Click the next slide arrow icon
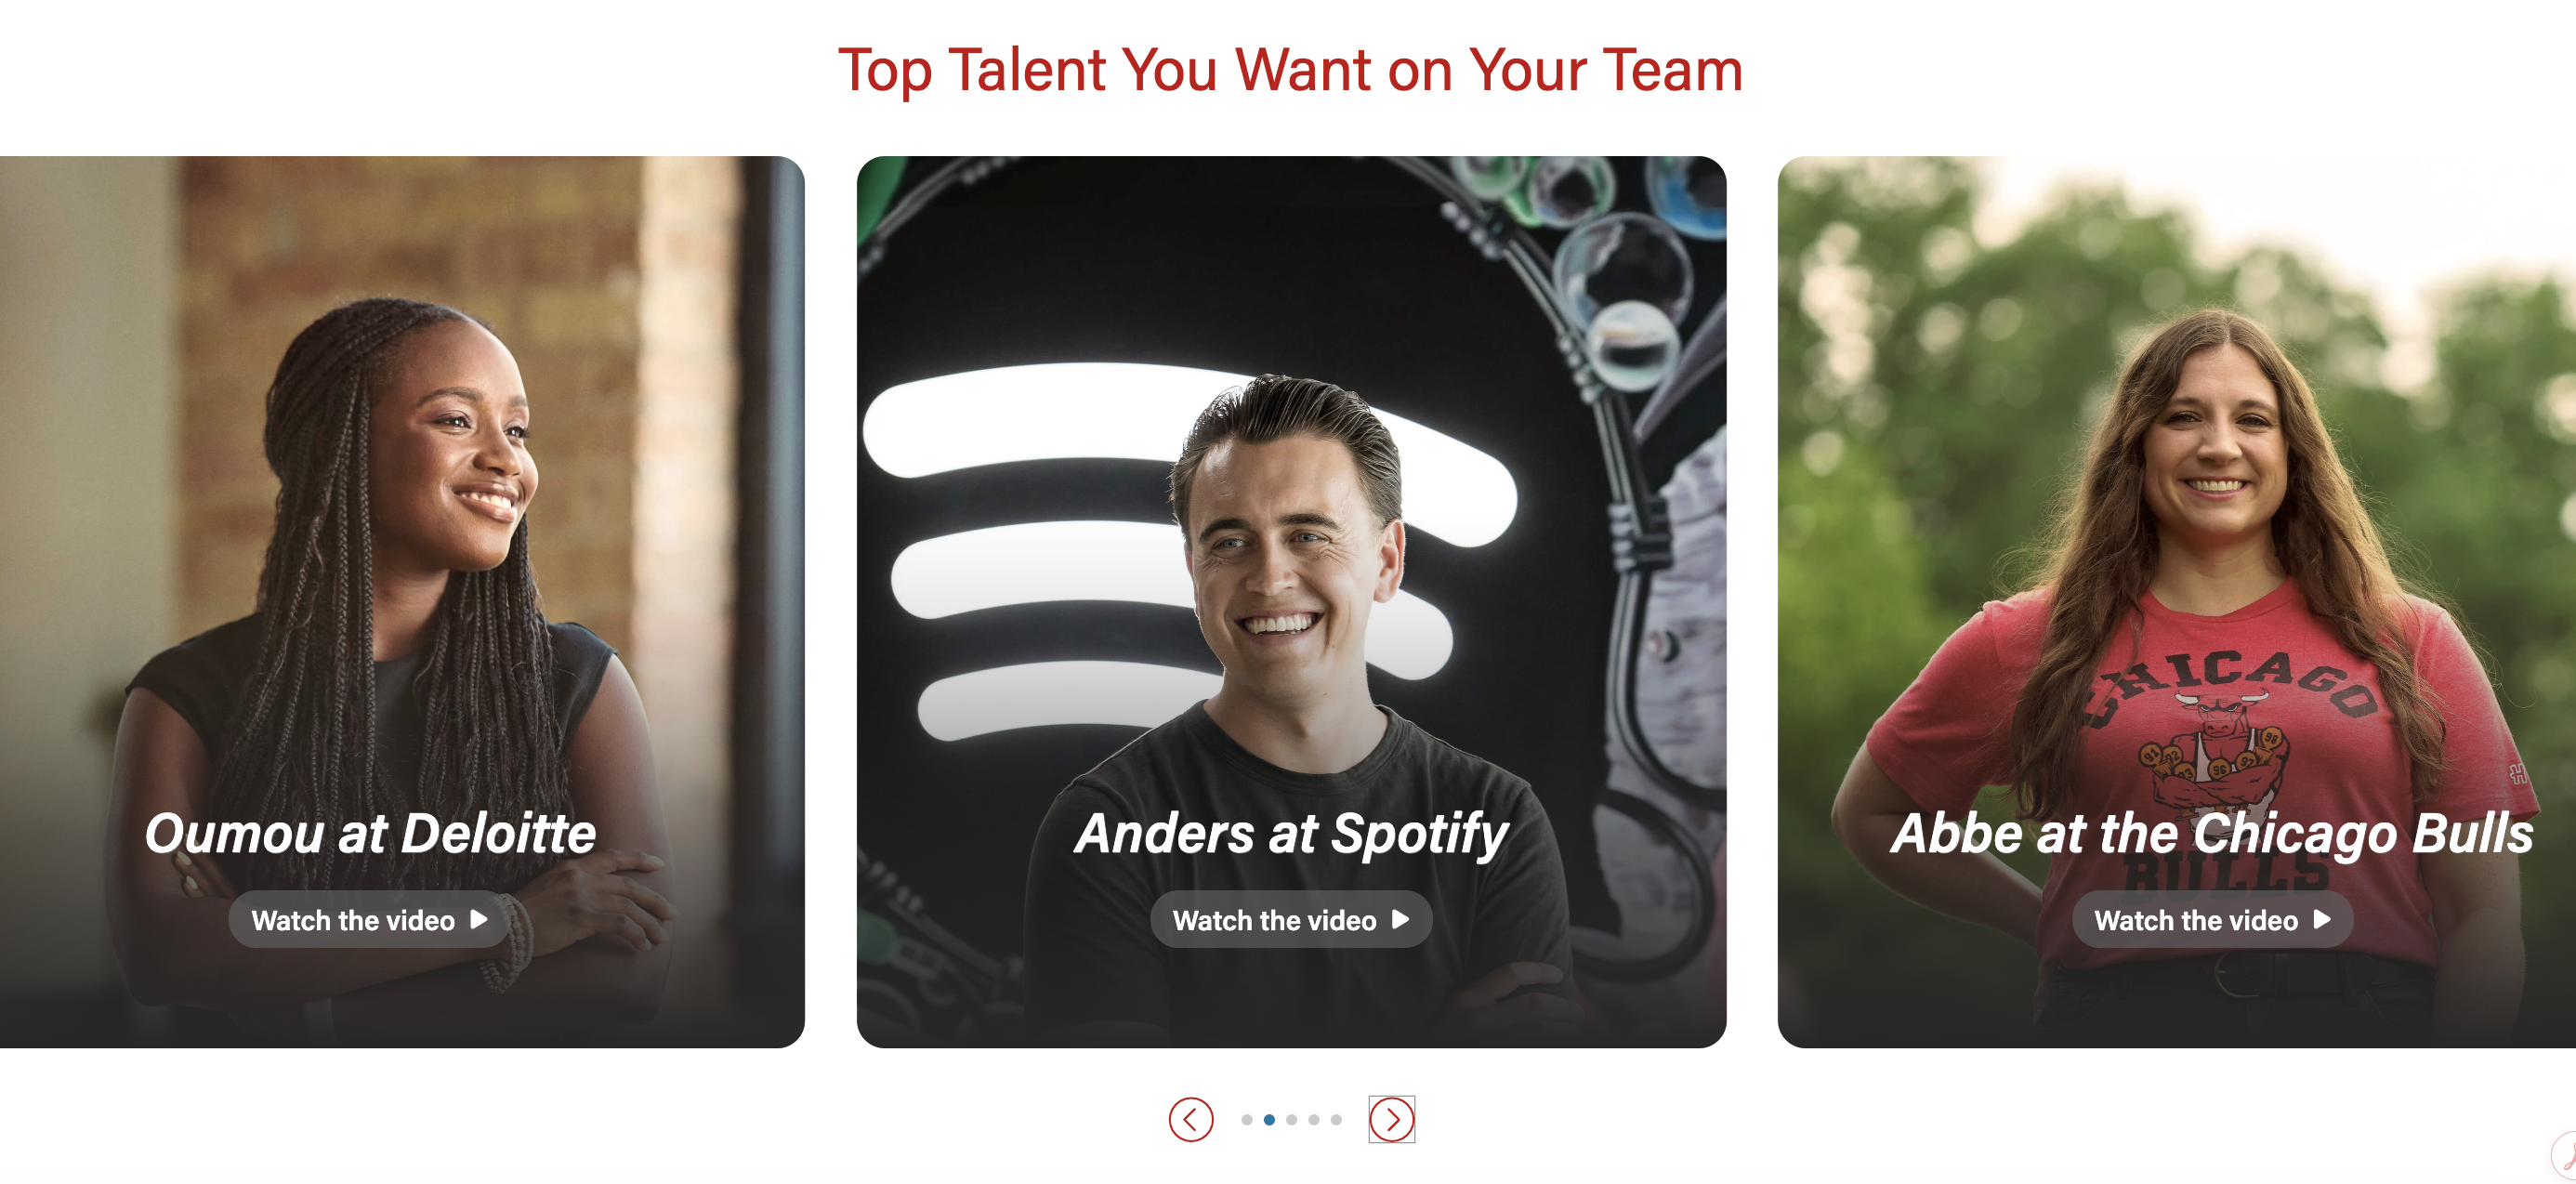This screenshot has width=2576, height=1184. coord(1391,1119)
